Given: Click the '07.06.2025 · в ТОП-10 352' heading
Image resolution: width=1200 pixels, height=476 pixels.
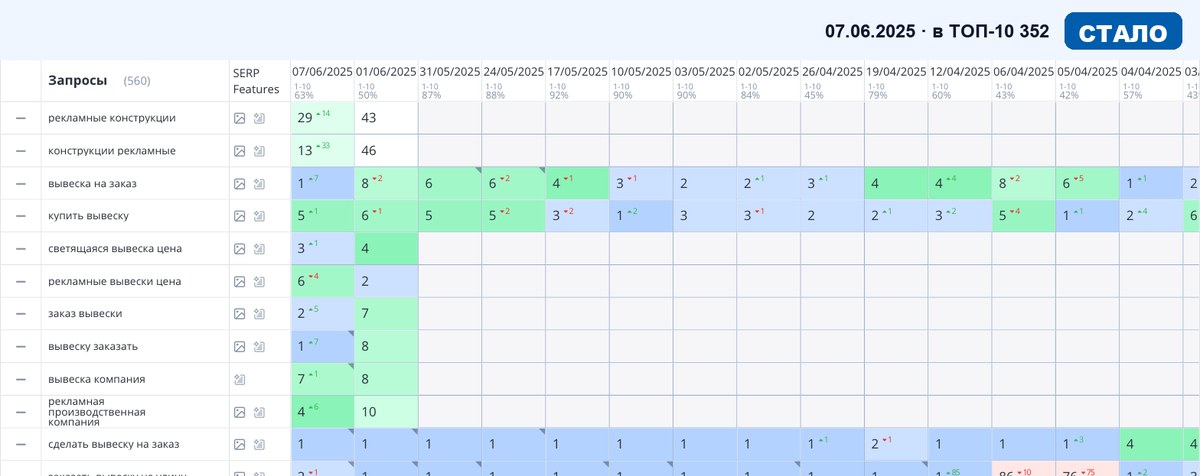Looking at the screenshot, I should tap(937, 32).
